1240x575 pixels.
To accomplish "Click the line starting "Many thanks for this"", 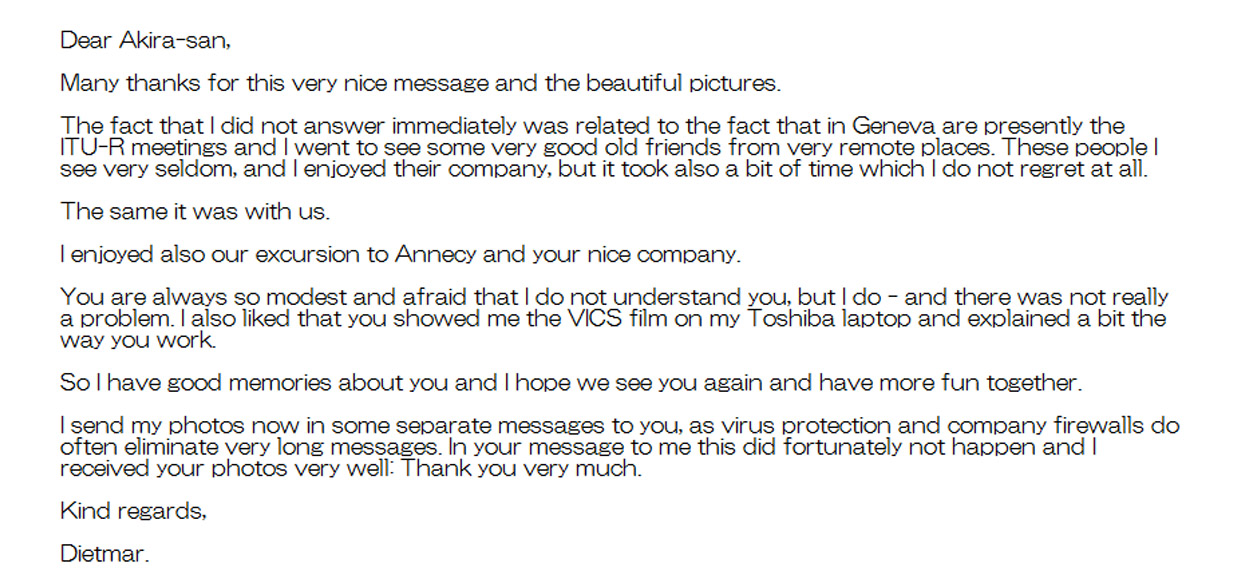I will click(419, 83).
